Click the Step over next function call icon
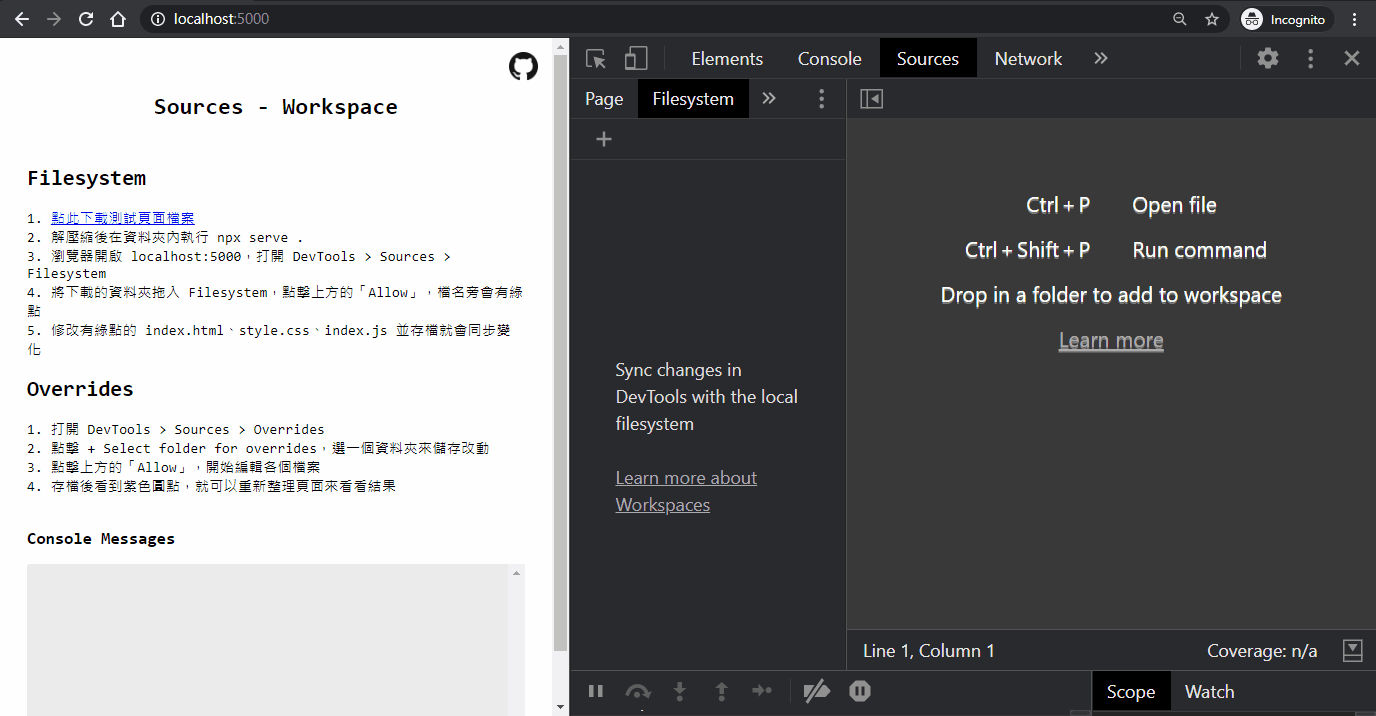Image resolution: width=1376 pixels, height=716 pixels. (638, 691)
